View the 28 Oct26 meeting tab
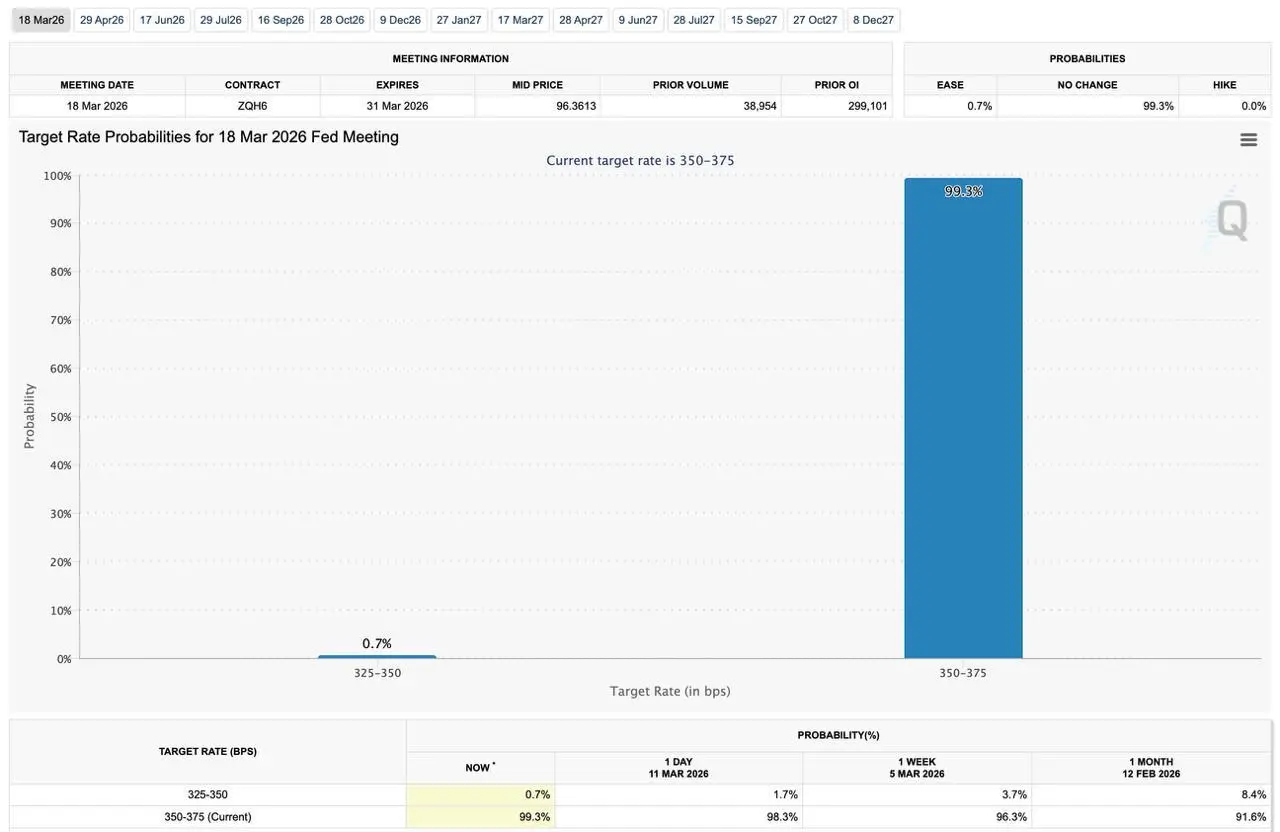The width and height of the screenshot is (1280, 832). (x=342, y=20)
